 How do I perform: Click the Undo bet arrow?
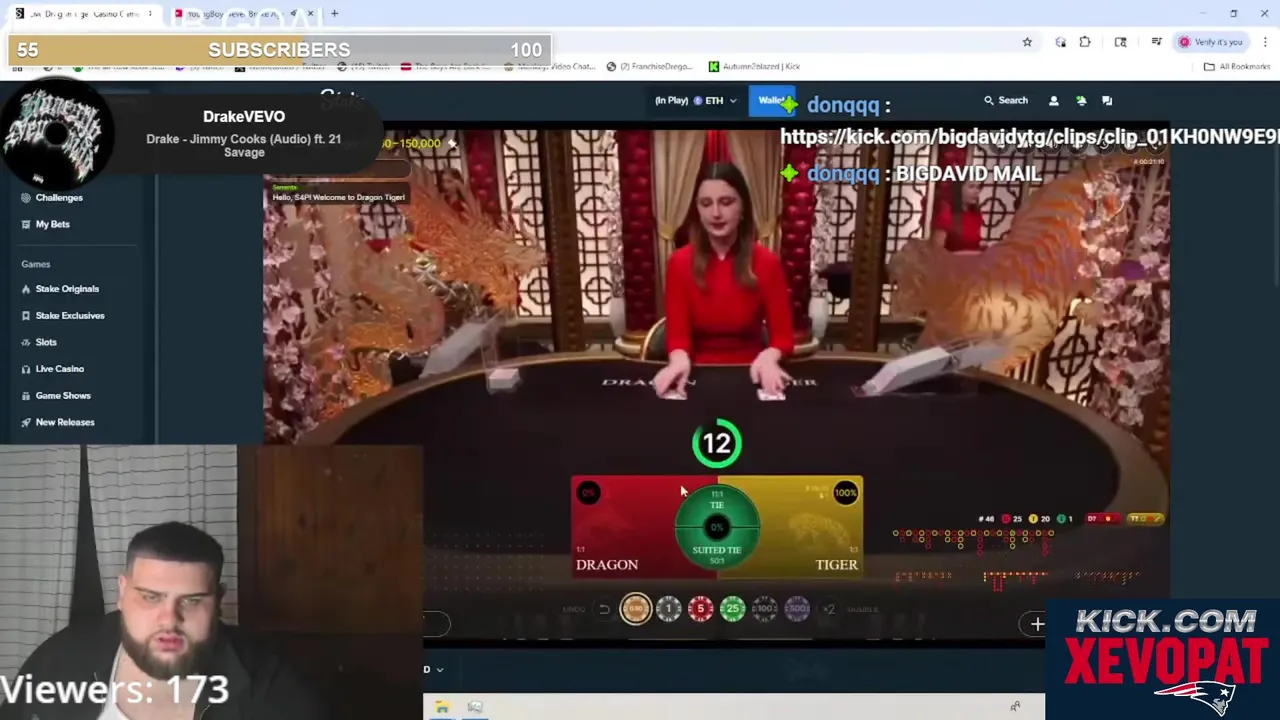604,609
